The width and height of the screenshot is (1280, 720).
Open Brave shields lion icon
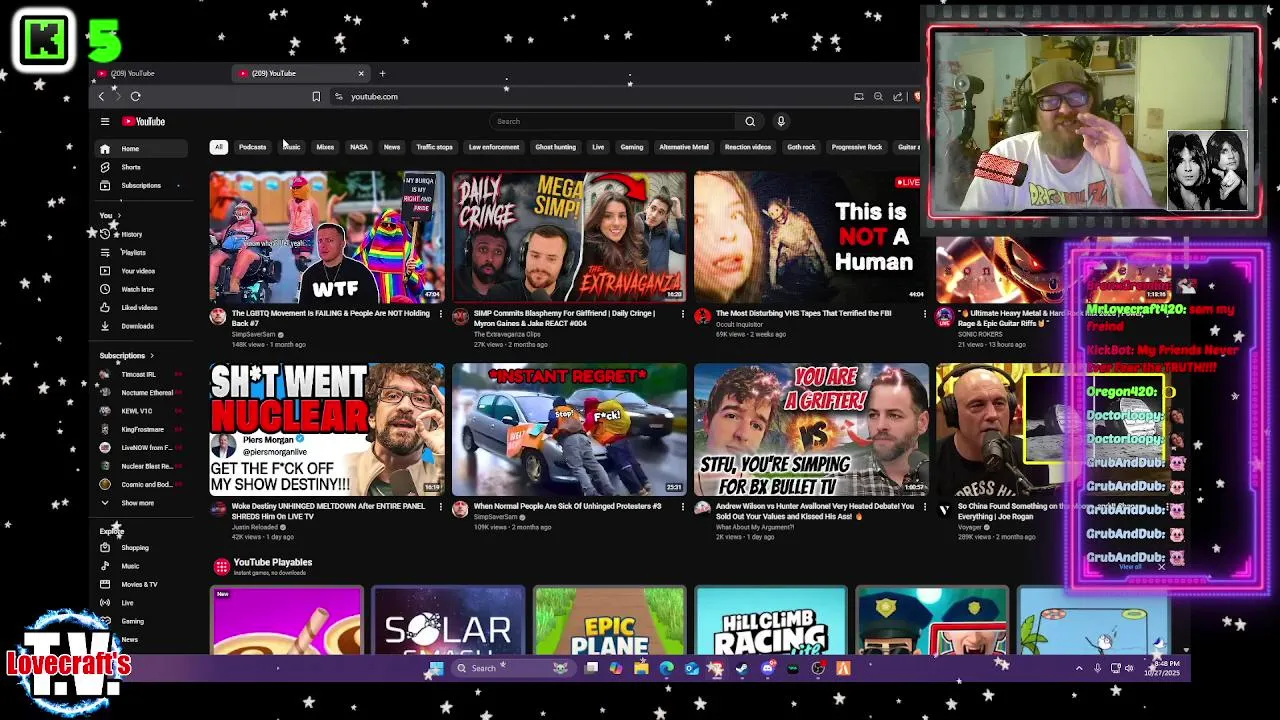pos(916,96)
